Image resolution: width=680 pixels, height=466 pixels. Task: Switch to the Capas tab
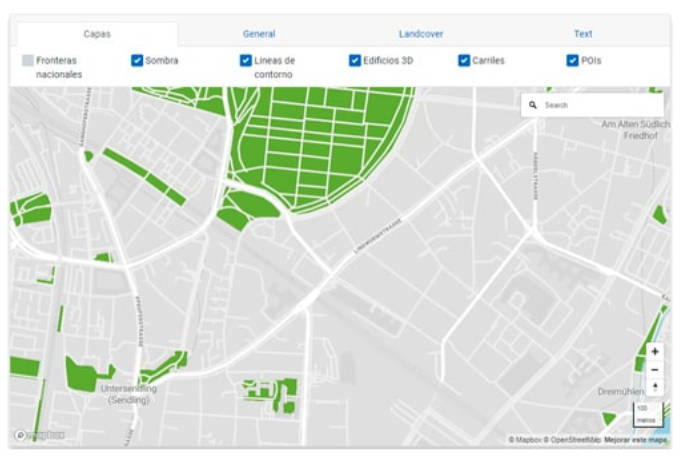pos(97,34)
